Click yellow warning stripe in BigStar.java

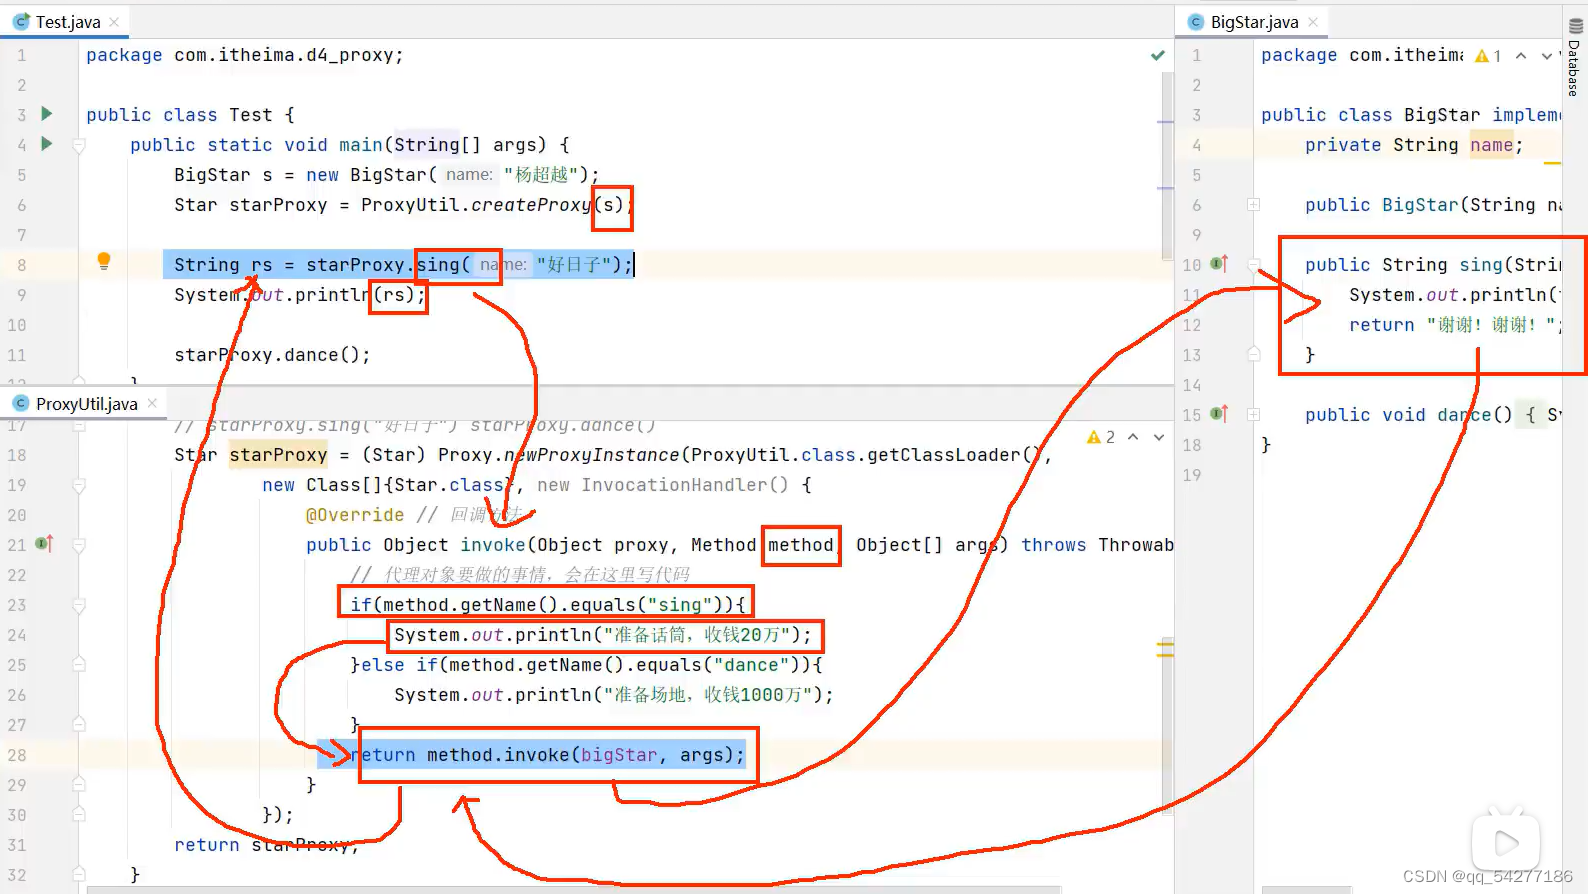1552,162
